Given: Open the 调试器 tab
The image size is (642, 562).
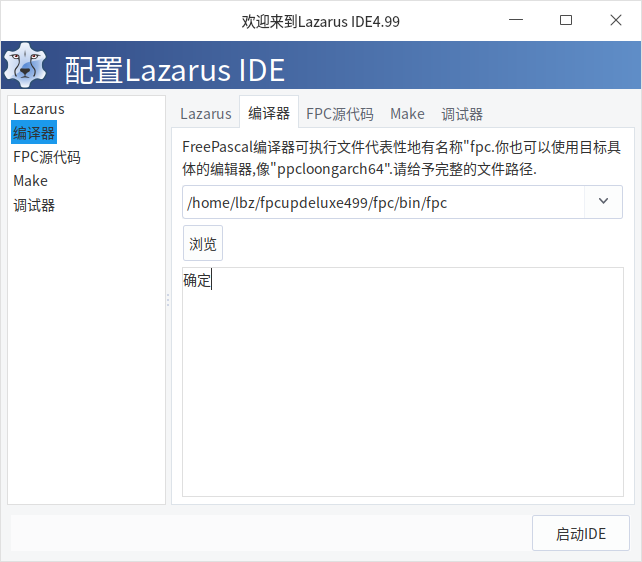Looking at the screenshot, I should point(462,114).
